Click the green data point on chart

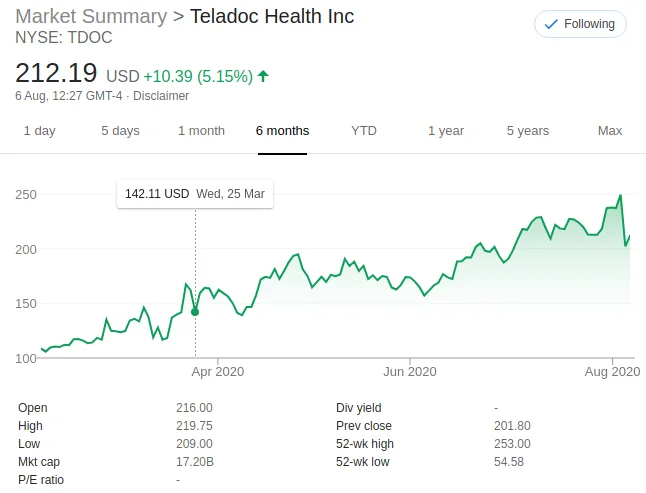(x=195, y=312)
